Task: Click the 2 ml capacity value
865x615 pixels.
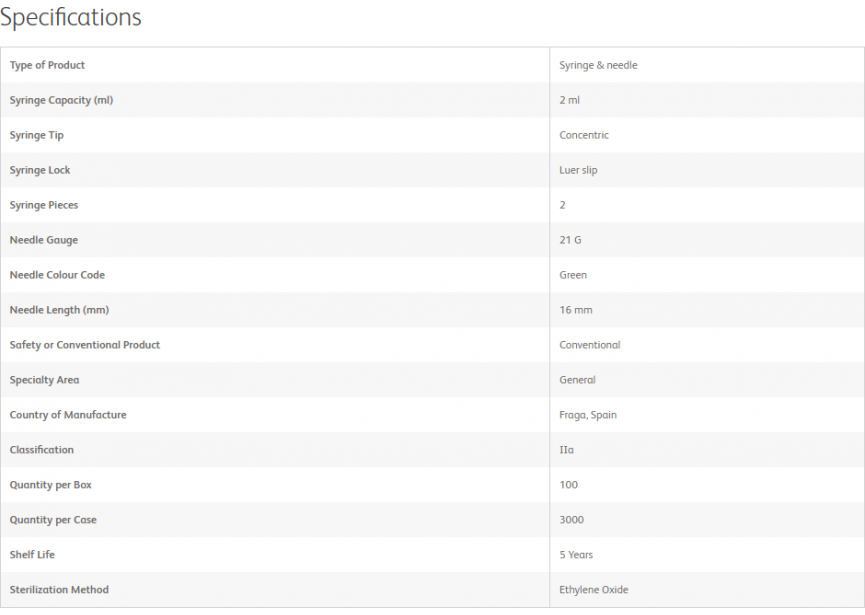Action: (x=569, y=100)
